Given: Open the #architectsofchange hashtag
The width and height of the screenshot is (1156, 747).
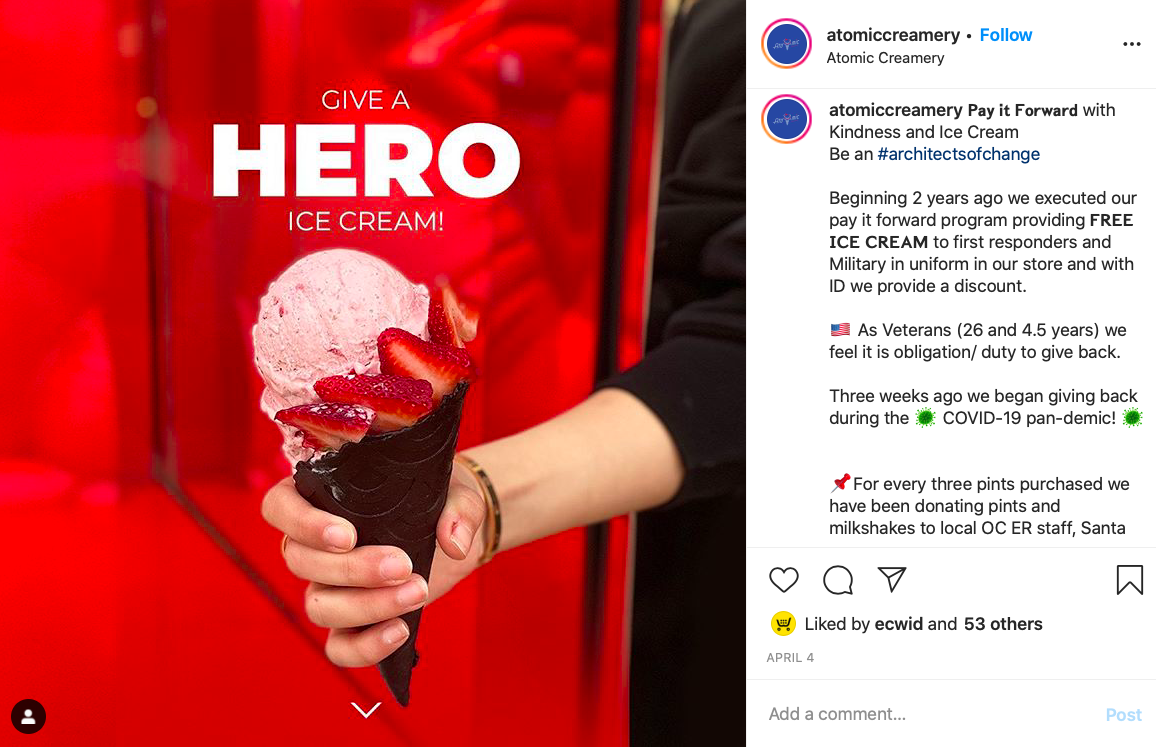Looking at the screenshot, I should pyautogui.click(x=958, y=154).
